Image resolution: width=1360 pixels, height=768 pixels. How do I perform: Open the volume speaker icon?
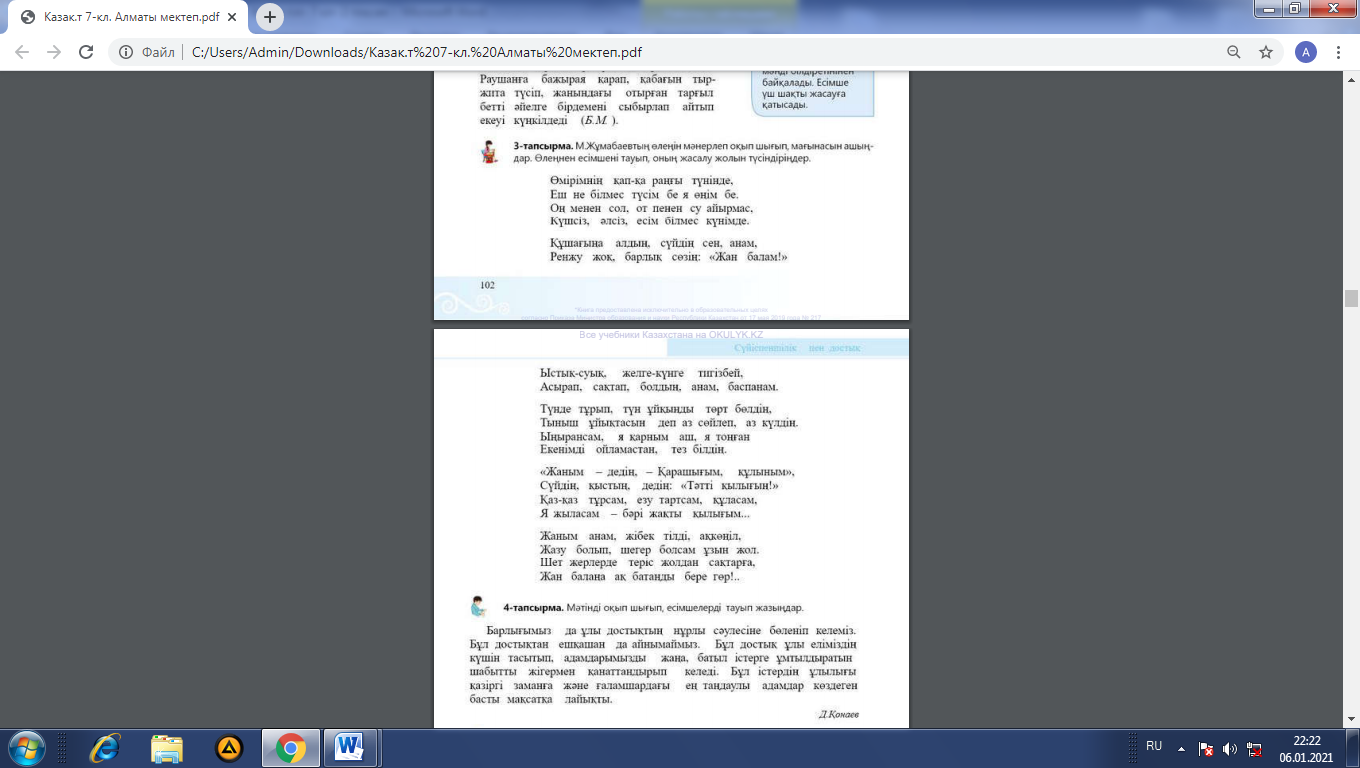(1229, 748)
